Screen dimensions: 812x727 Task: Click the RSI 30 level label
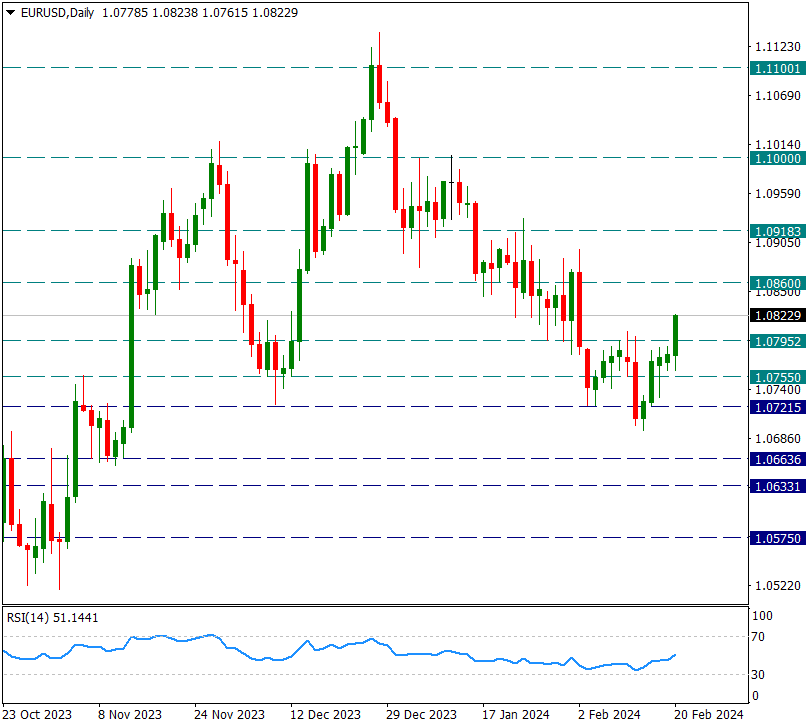click(758, 674)
